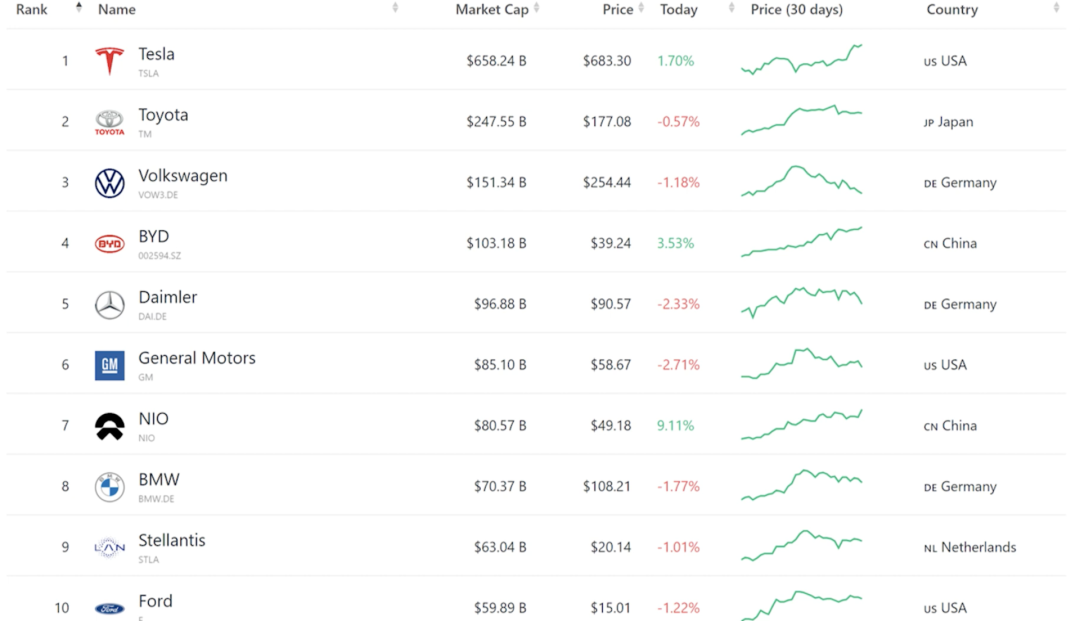Click the Stellantis logo icon
1080x621 pixels.
click(x=109, y=548)
